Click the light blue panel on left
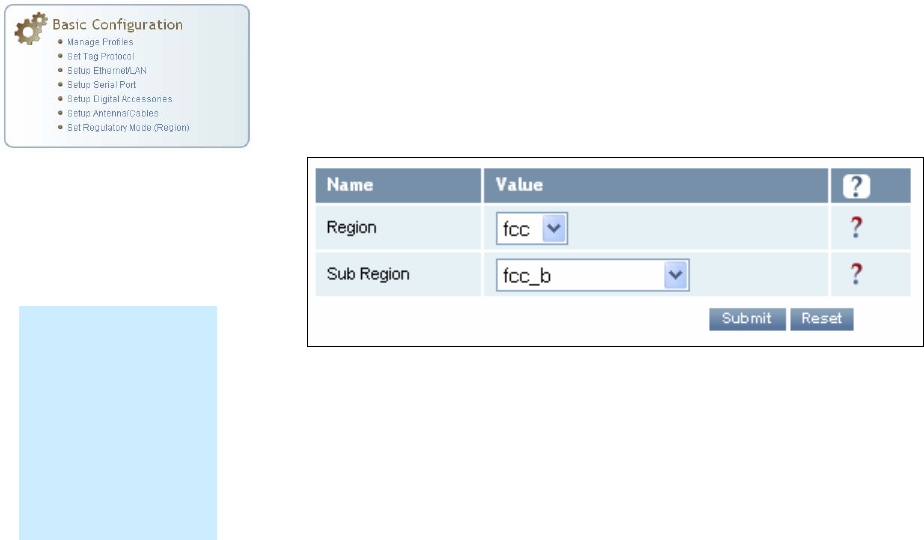This screenshot has height=540, width=924. pyautogui.click(x=118, y=423)
